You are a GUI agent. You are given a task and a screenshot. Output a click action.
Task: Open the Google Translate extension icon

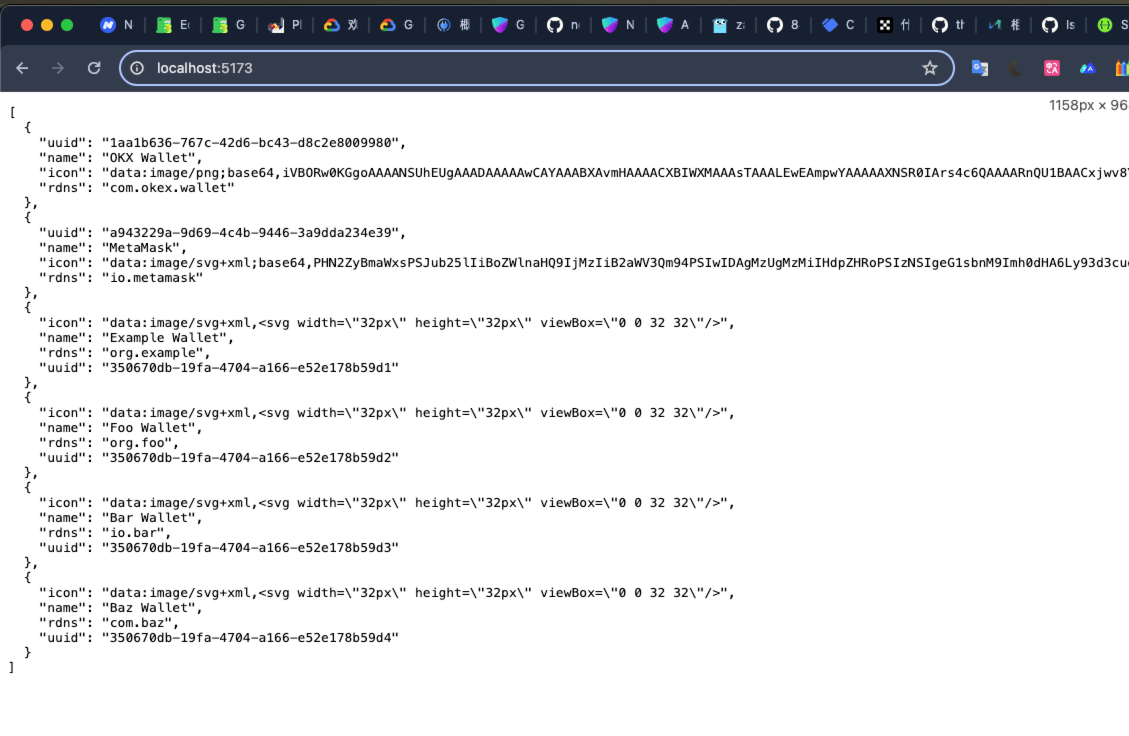coord(979,68)
